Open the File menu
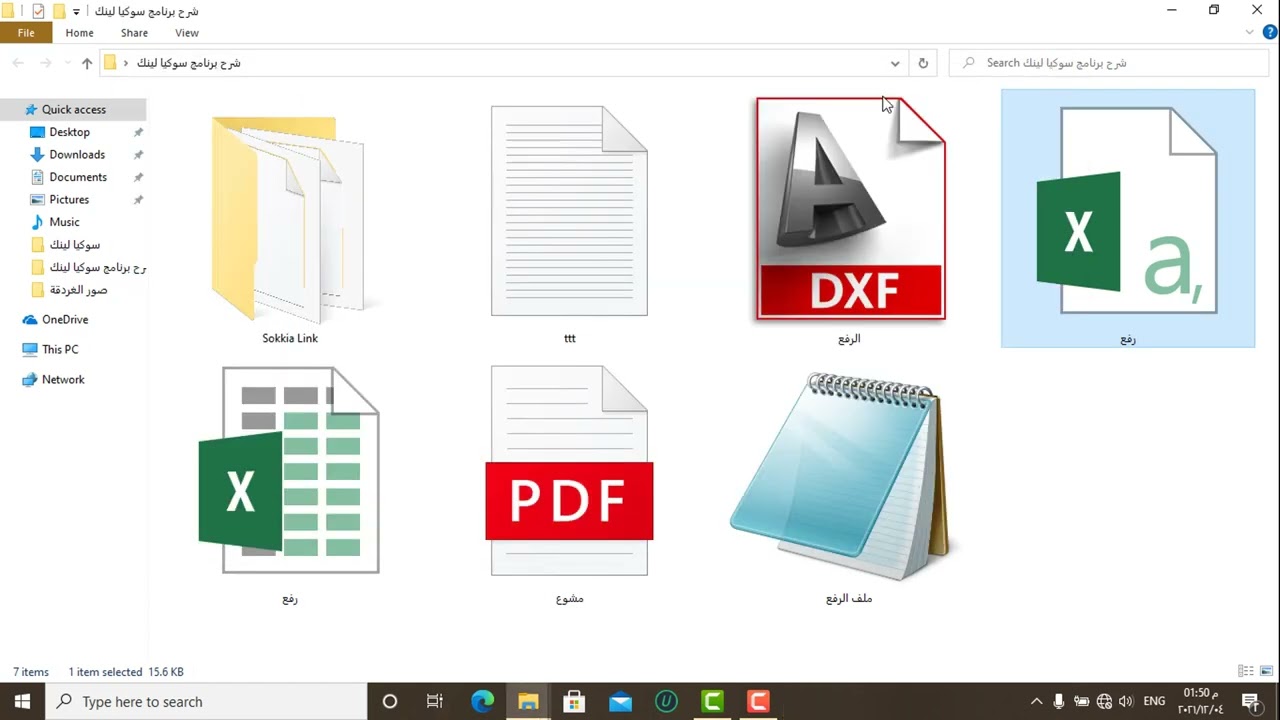The height and width of the screenshot is (720, 1280). pyautogui.click(x=26, y=33)
